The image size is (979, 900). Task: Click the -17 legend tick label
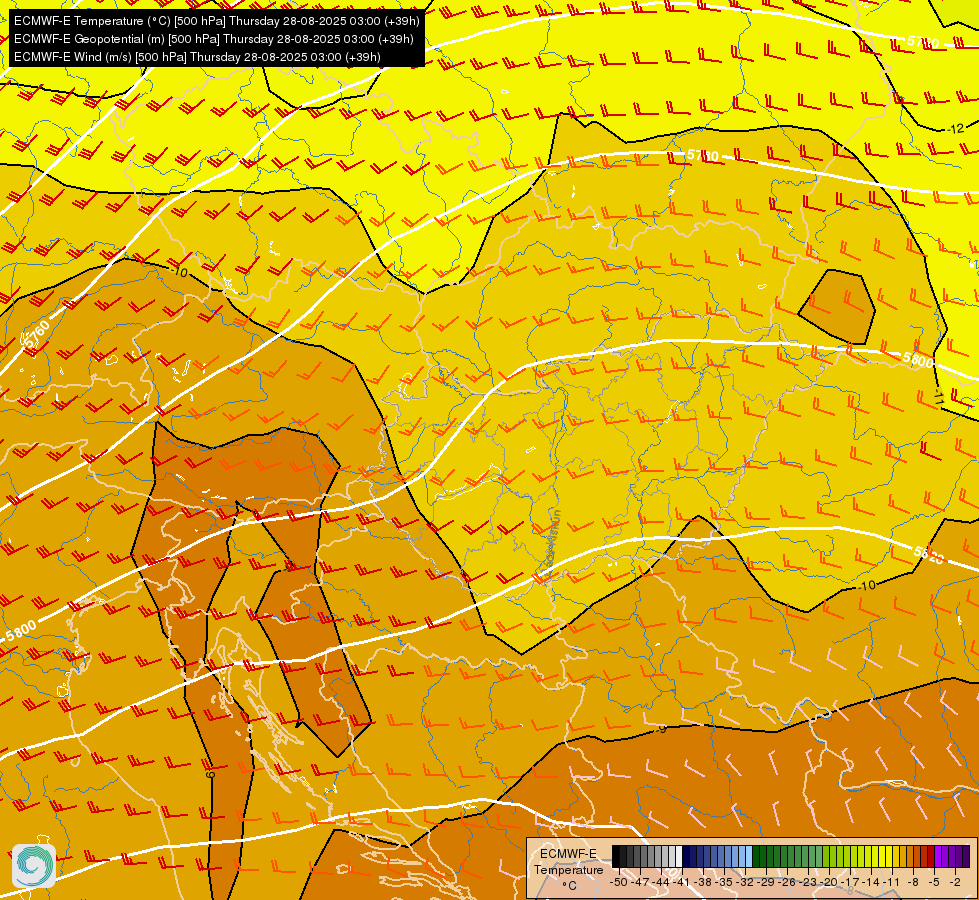point(850,883)
